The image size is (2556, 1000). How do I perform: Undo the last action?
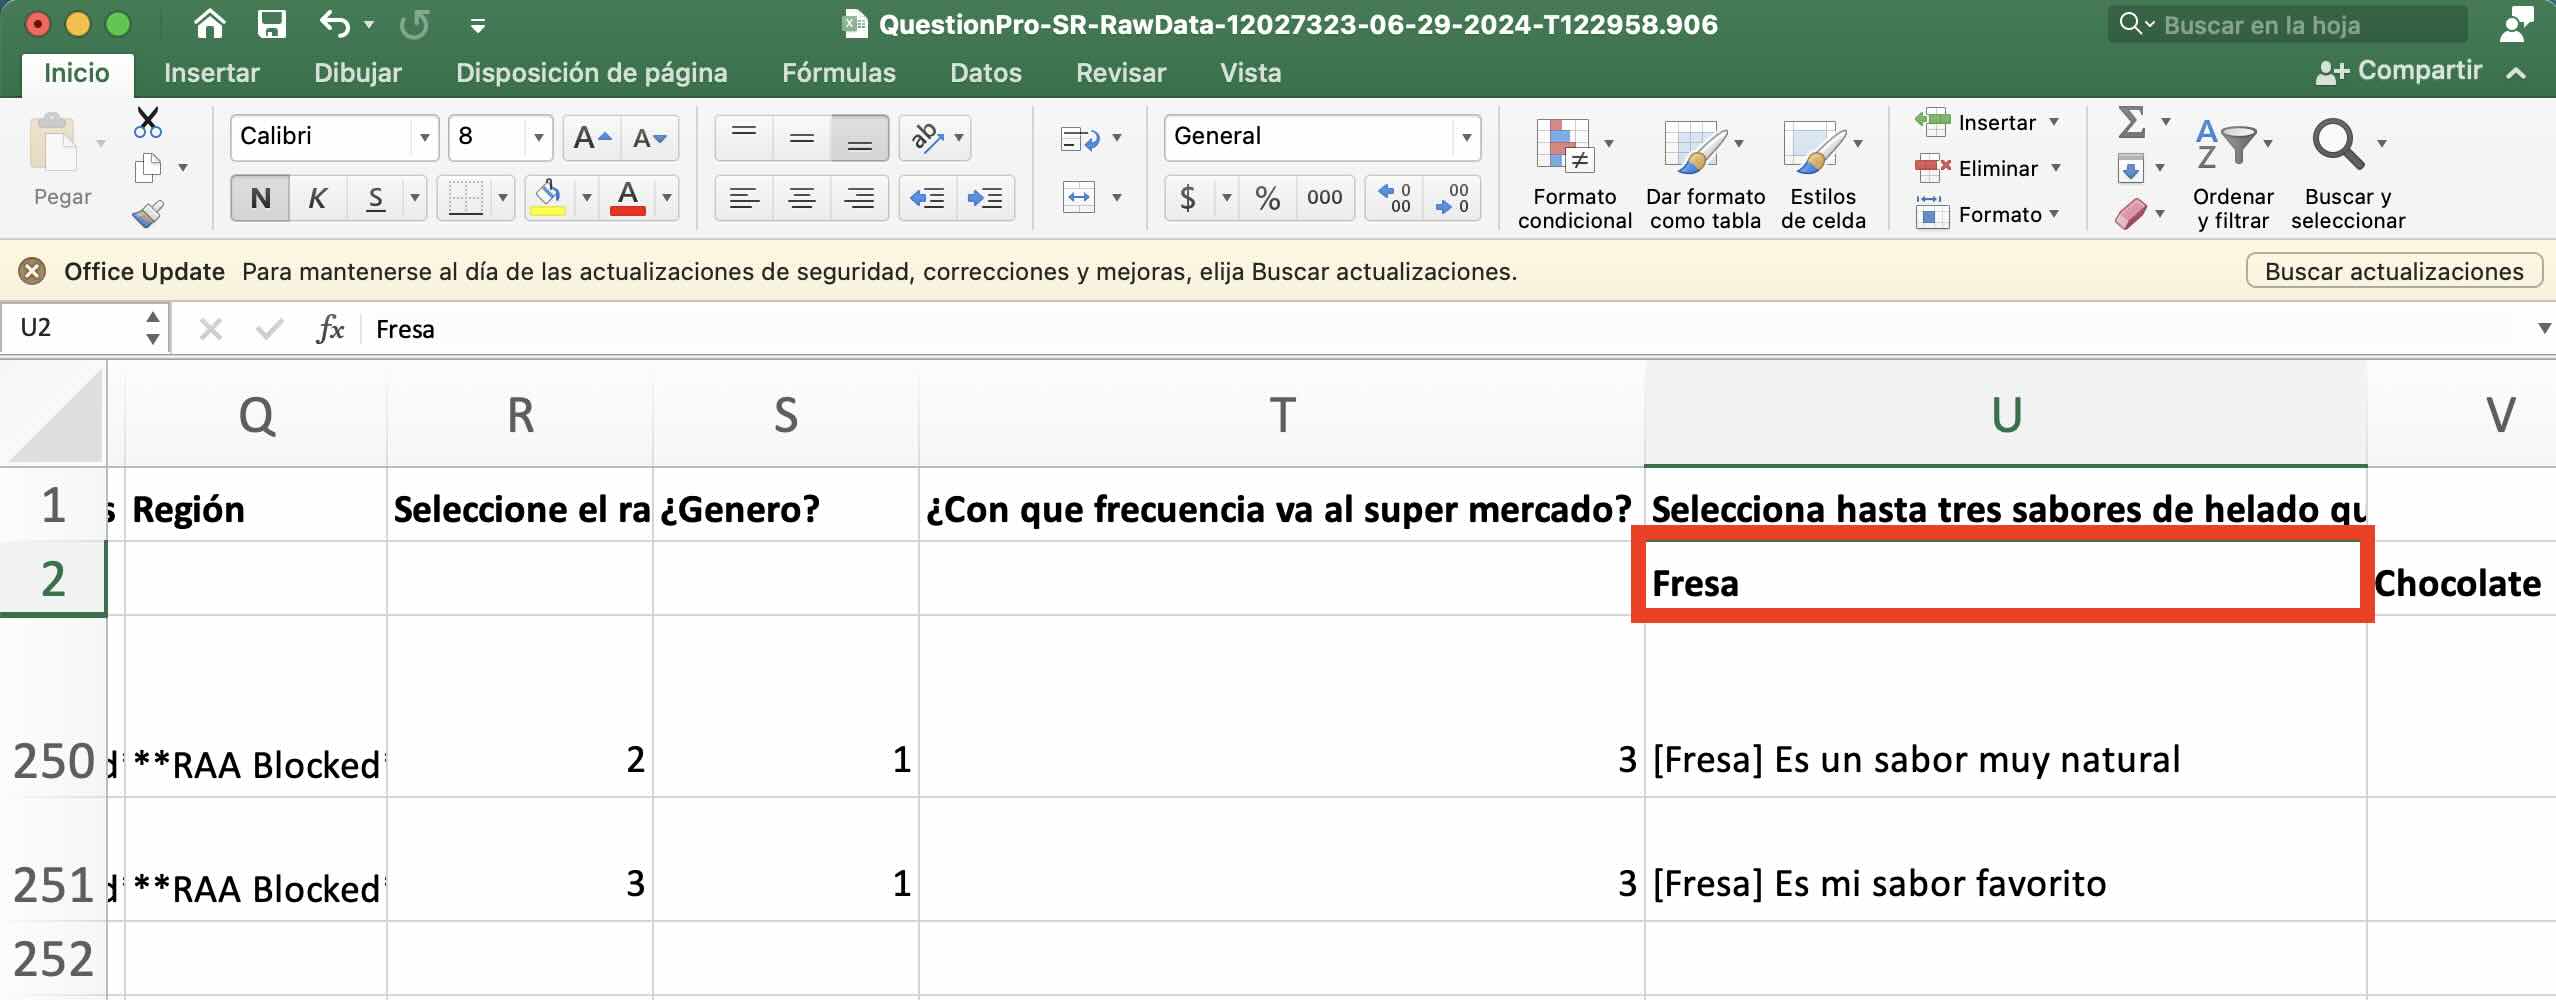pyautogui.click(x=335, y=24)
